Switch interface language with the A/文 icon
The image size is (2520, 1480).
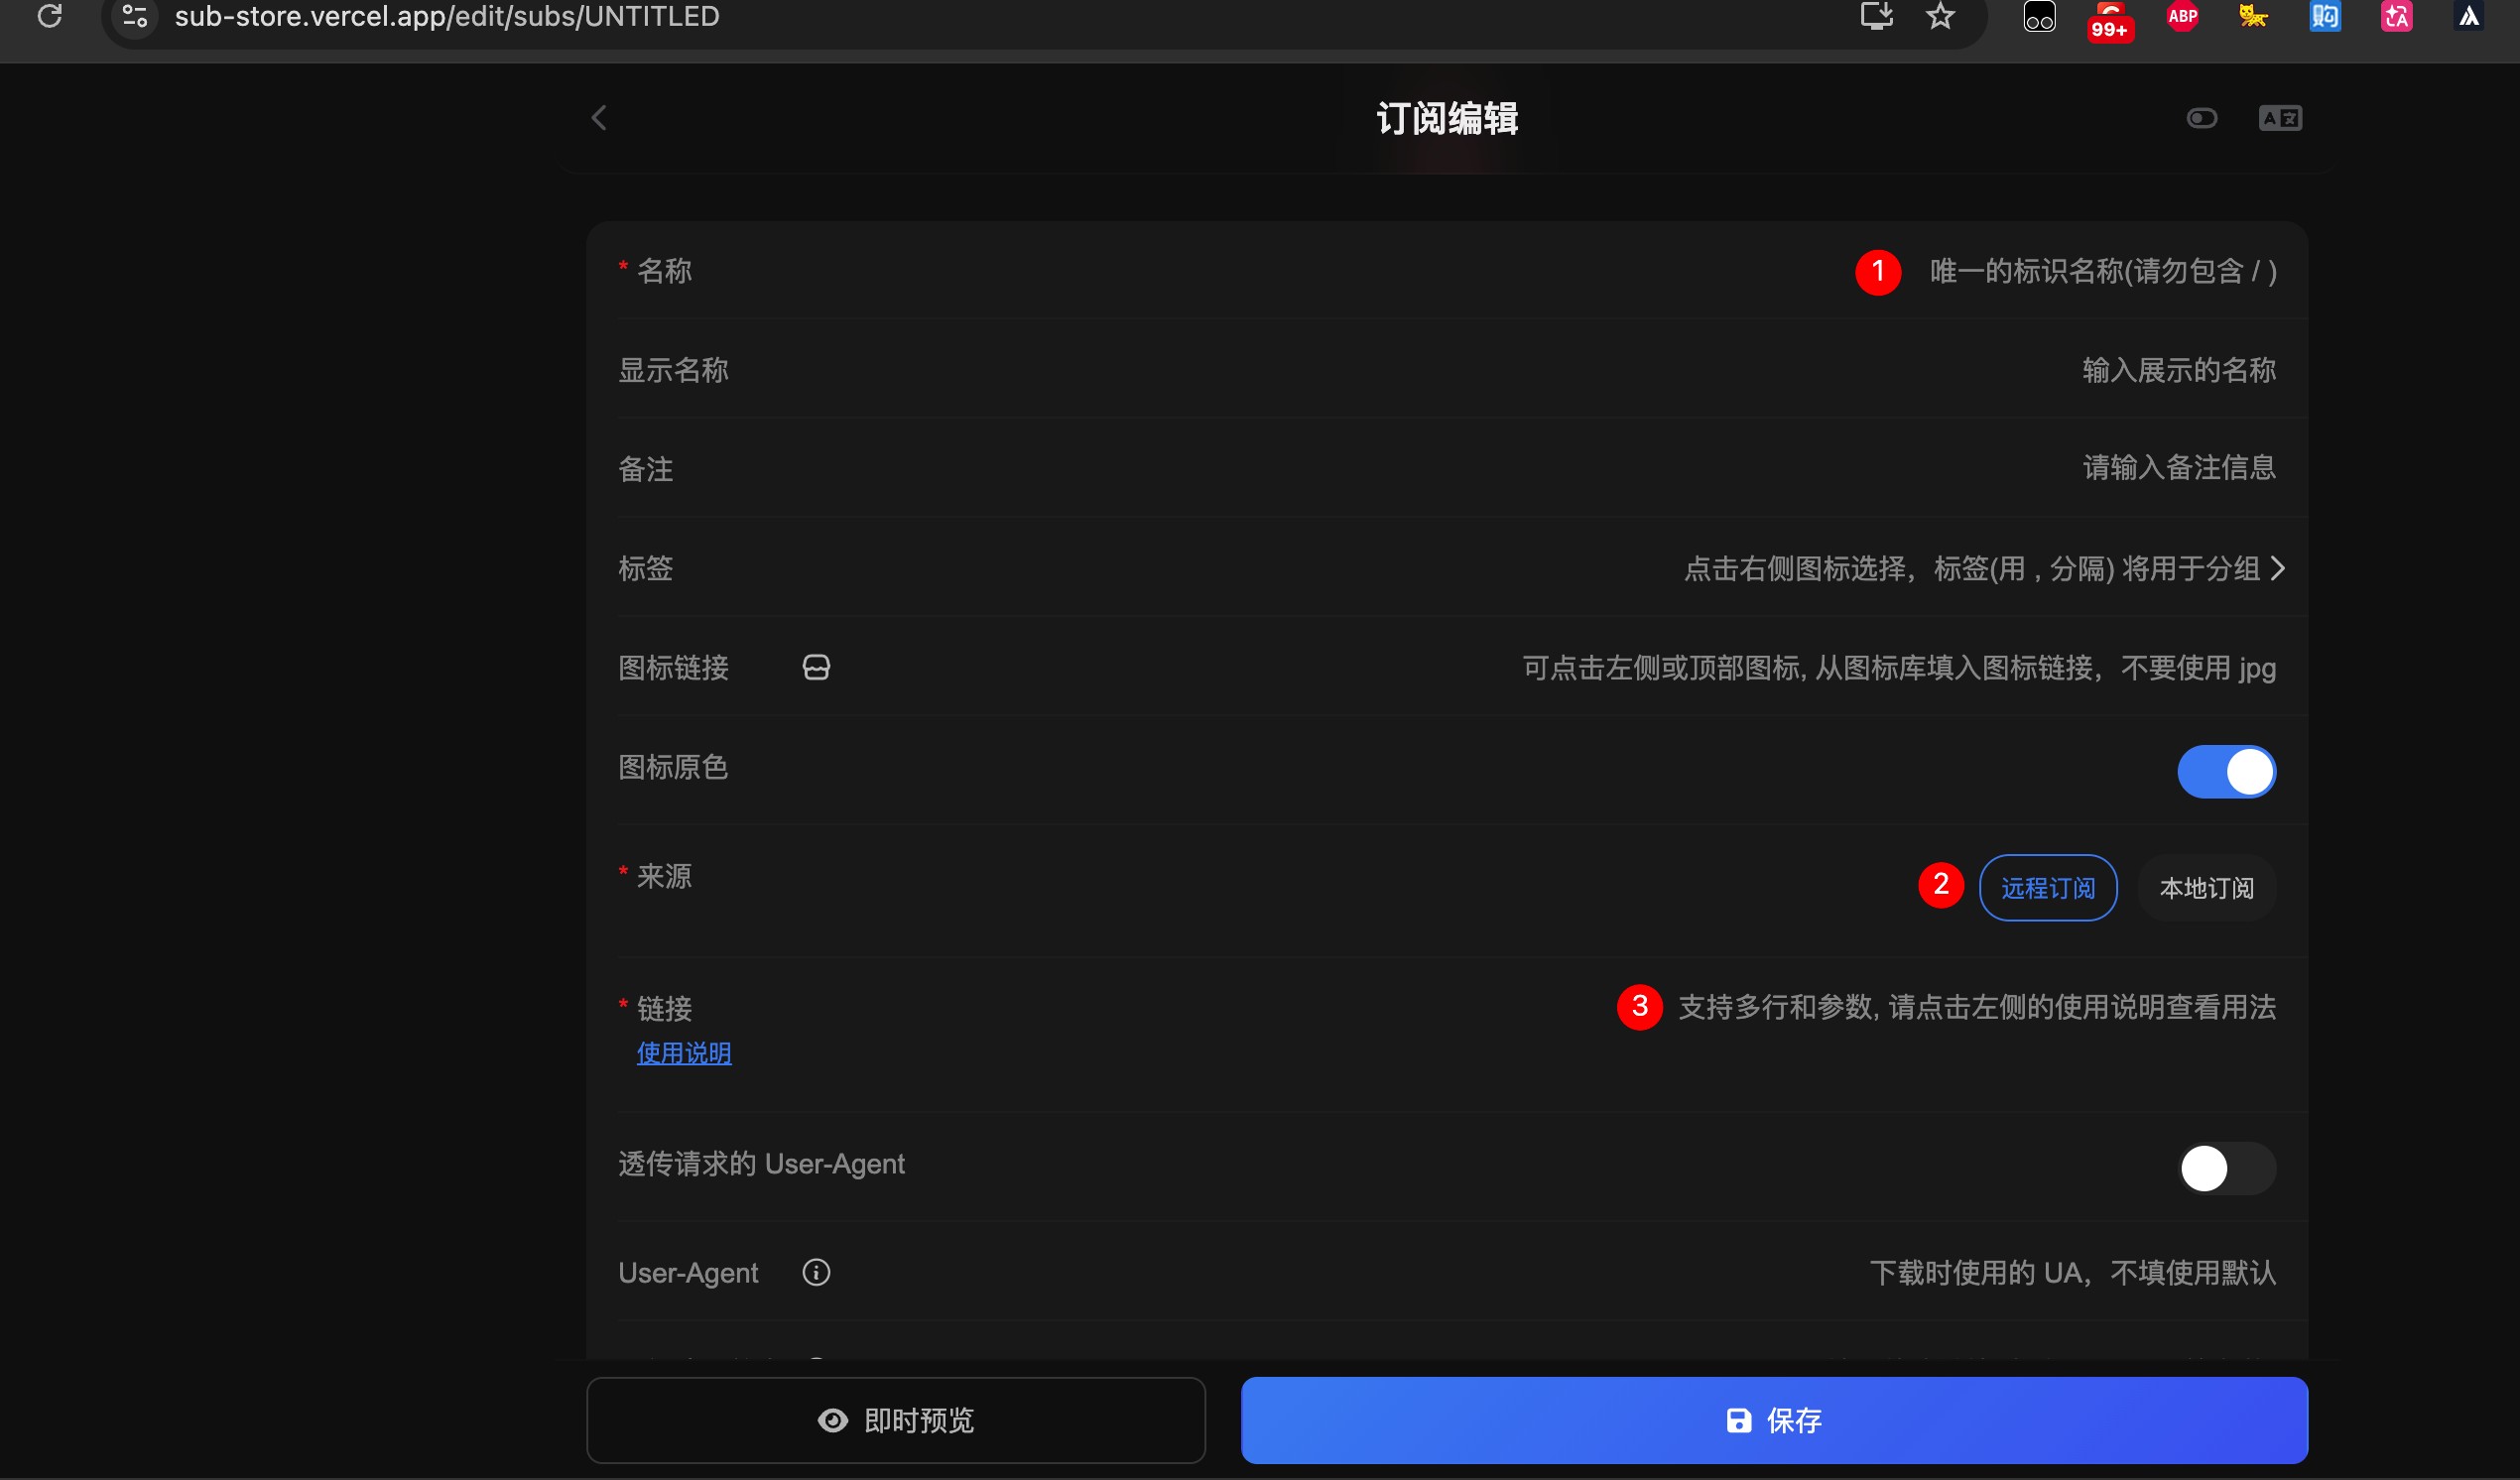tap(2281, 118)
